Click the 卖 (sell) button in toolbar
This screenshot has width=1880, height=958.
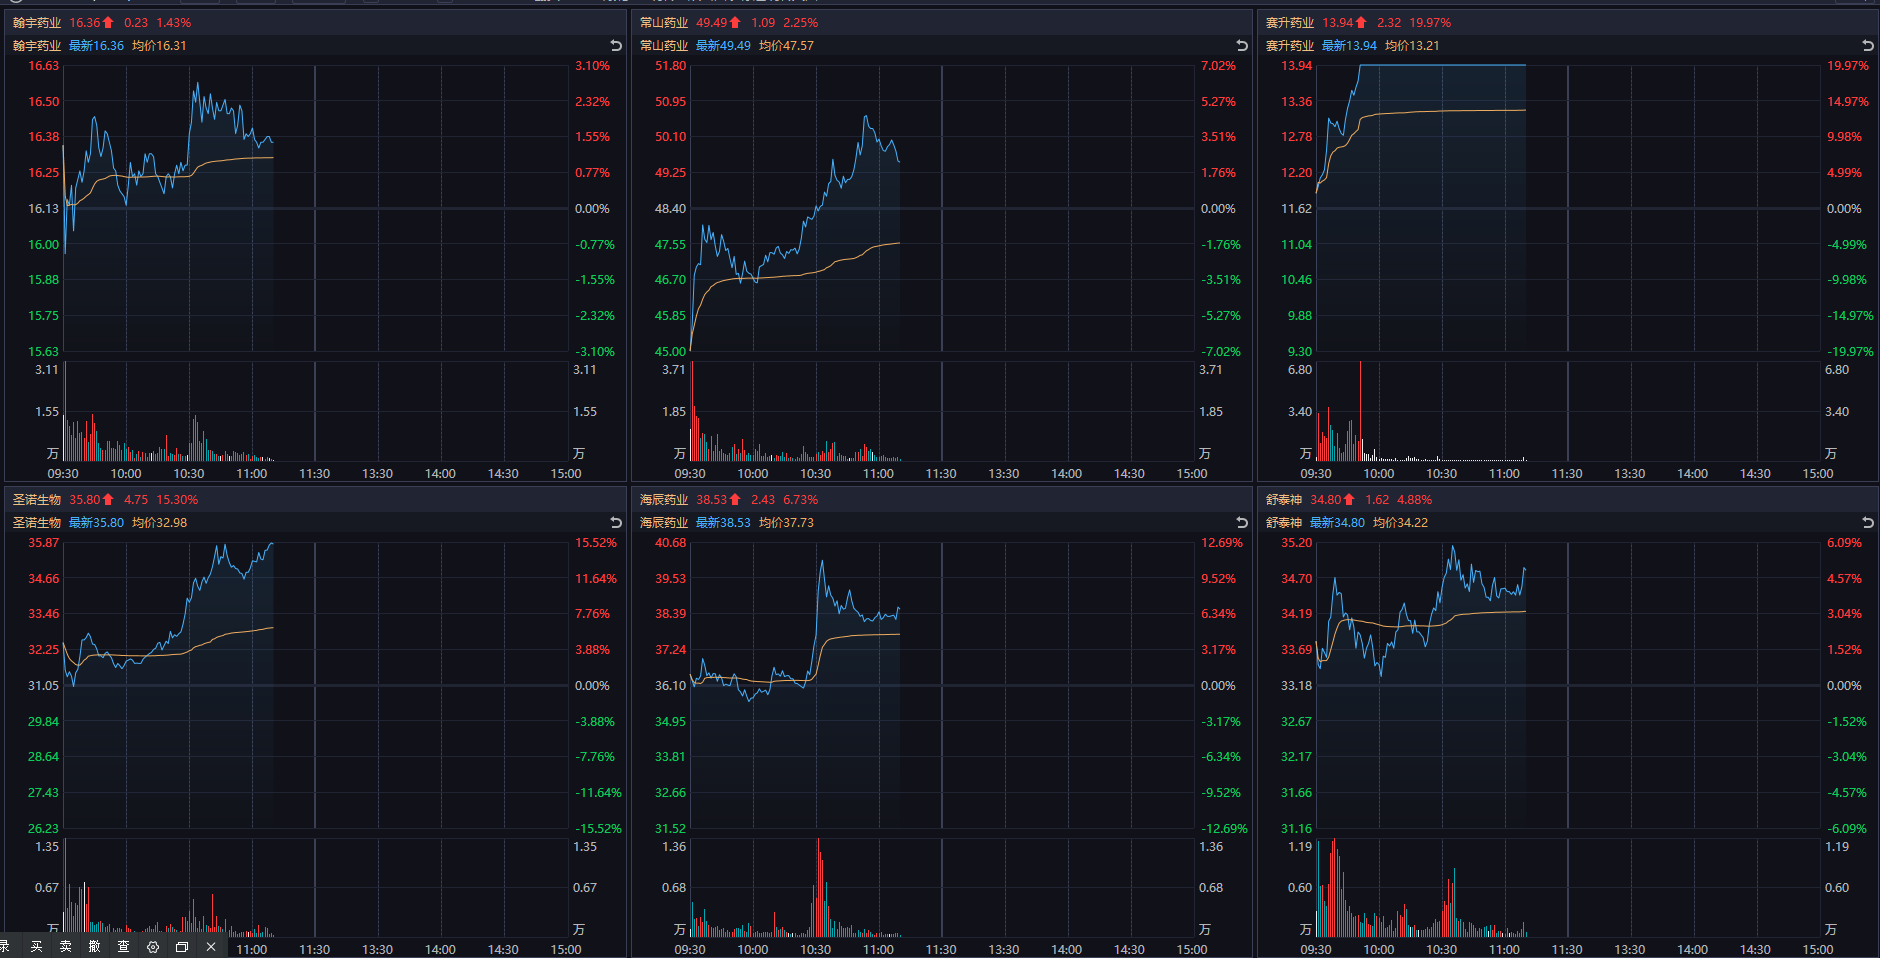click(66, 946)
